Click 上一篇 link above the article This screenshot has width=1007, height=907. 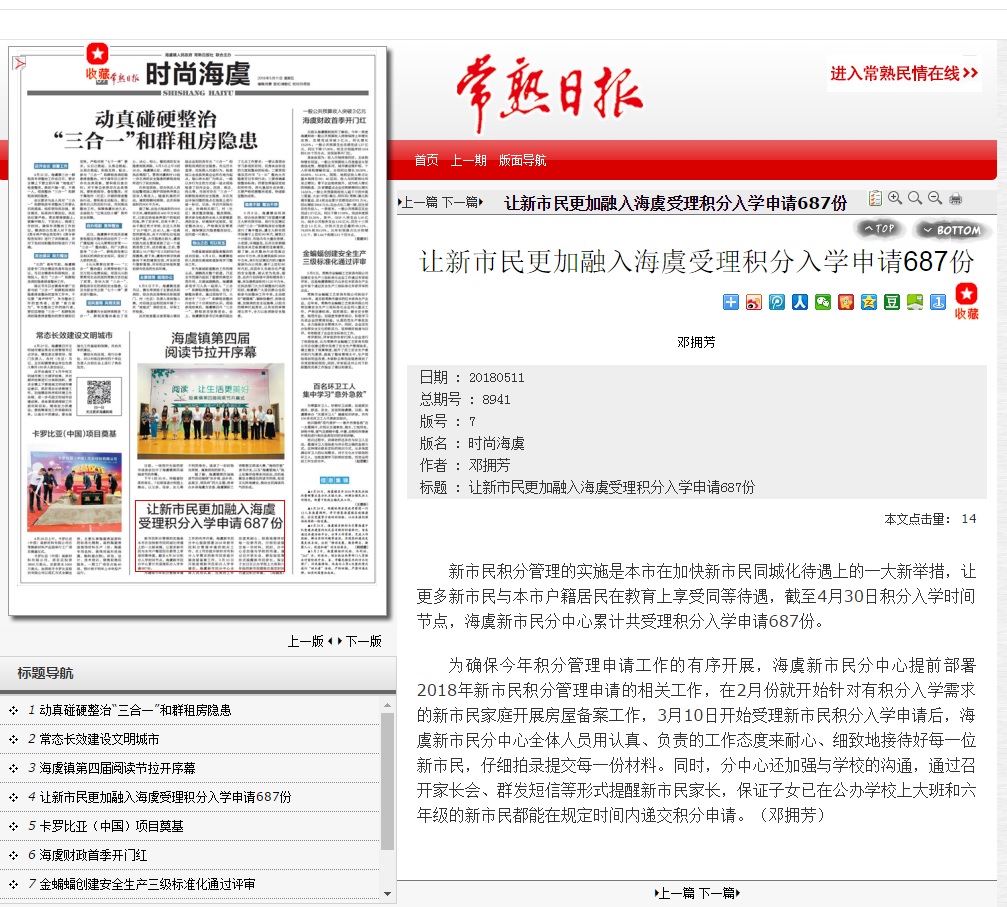(x=418, y=202)
